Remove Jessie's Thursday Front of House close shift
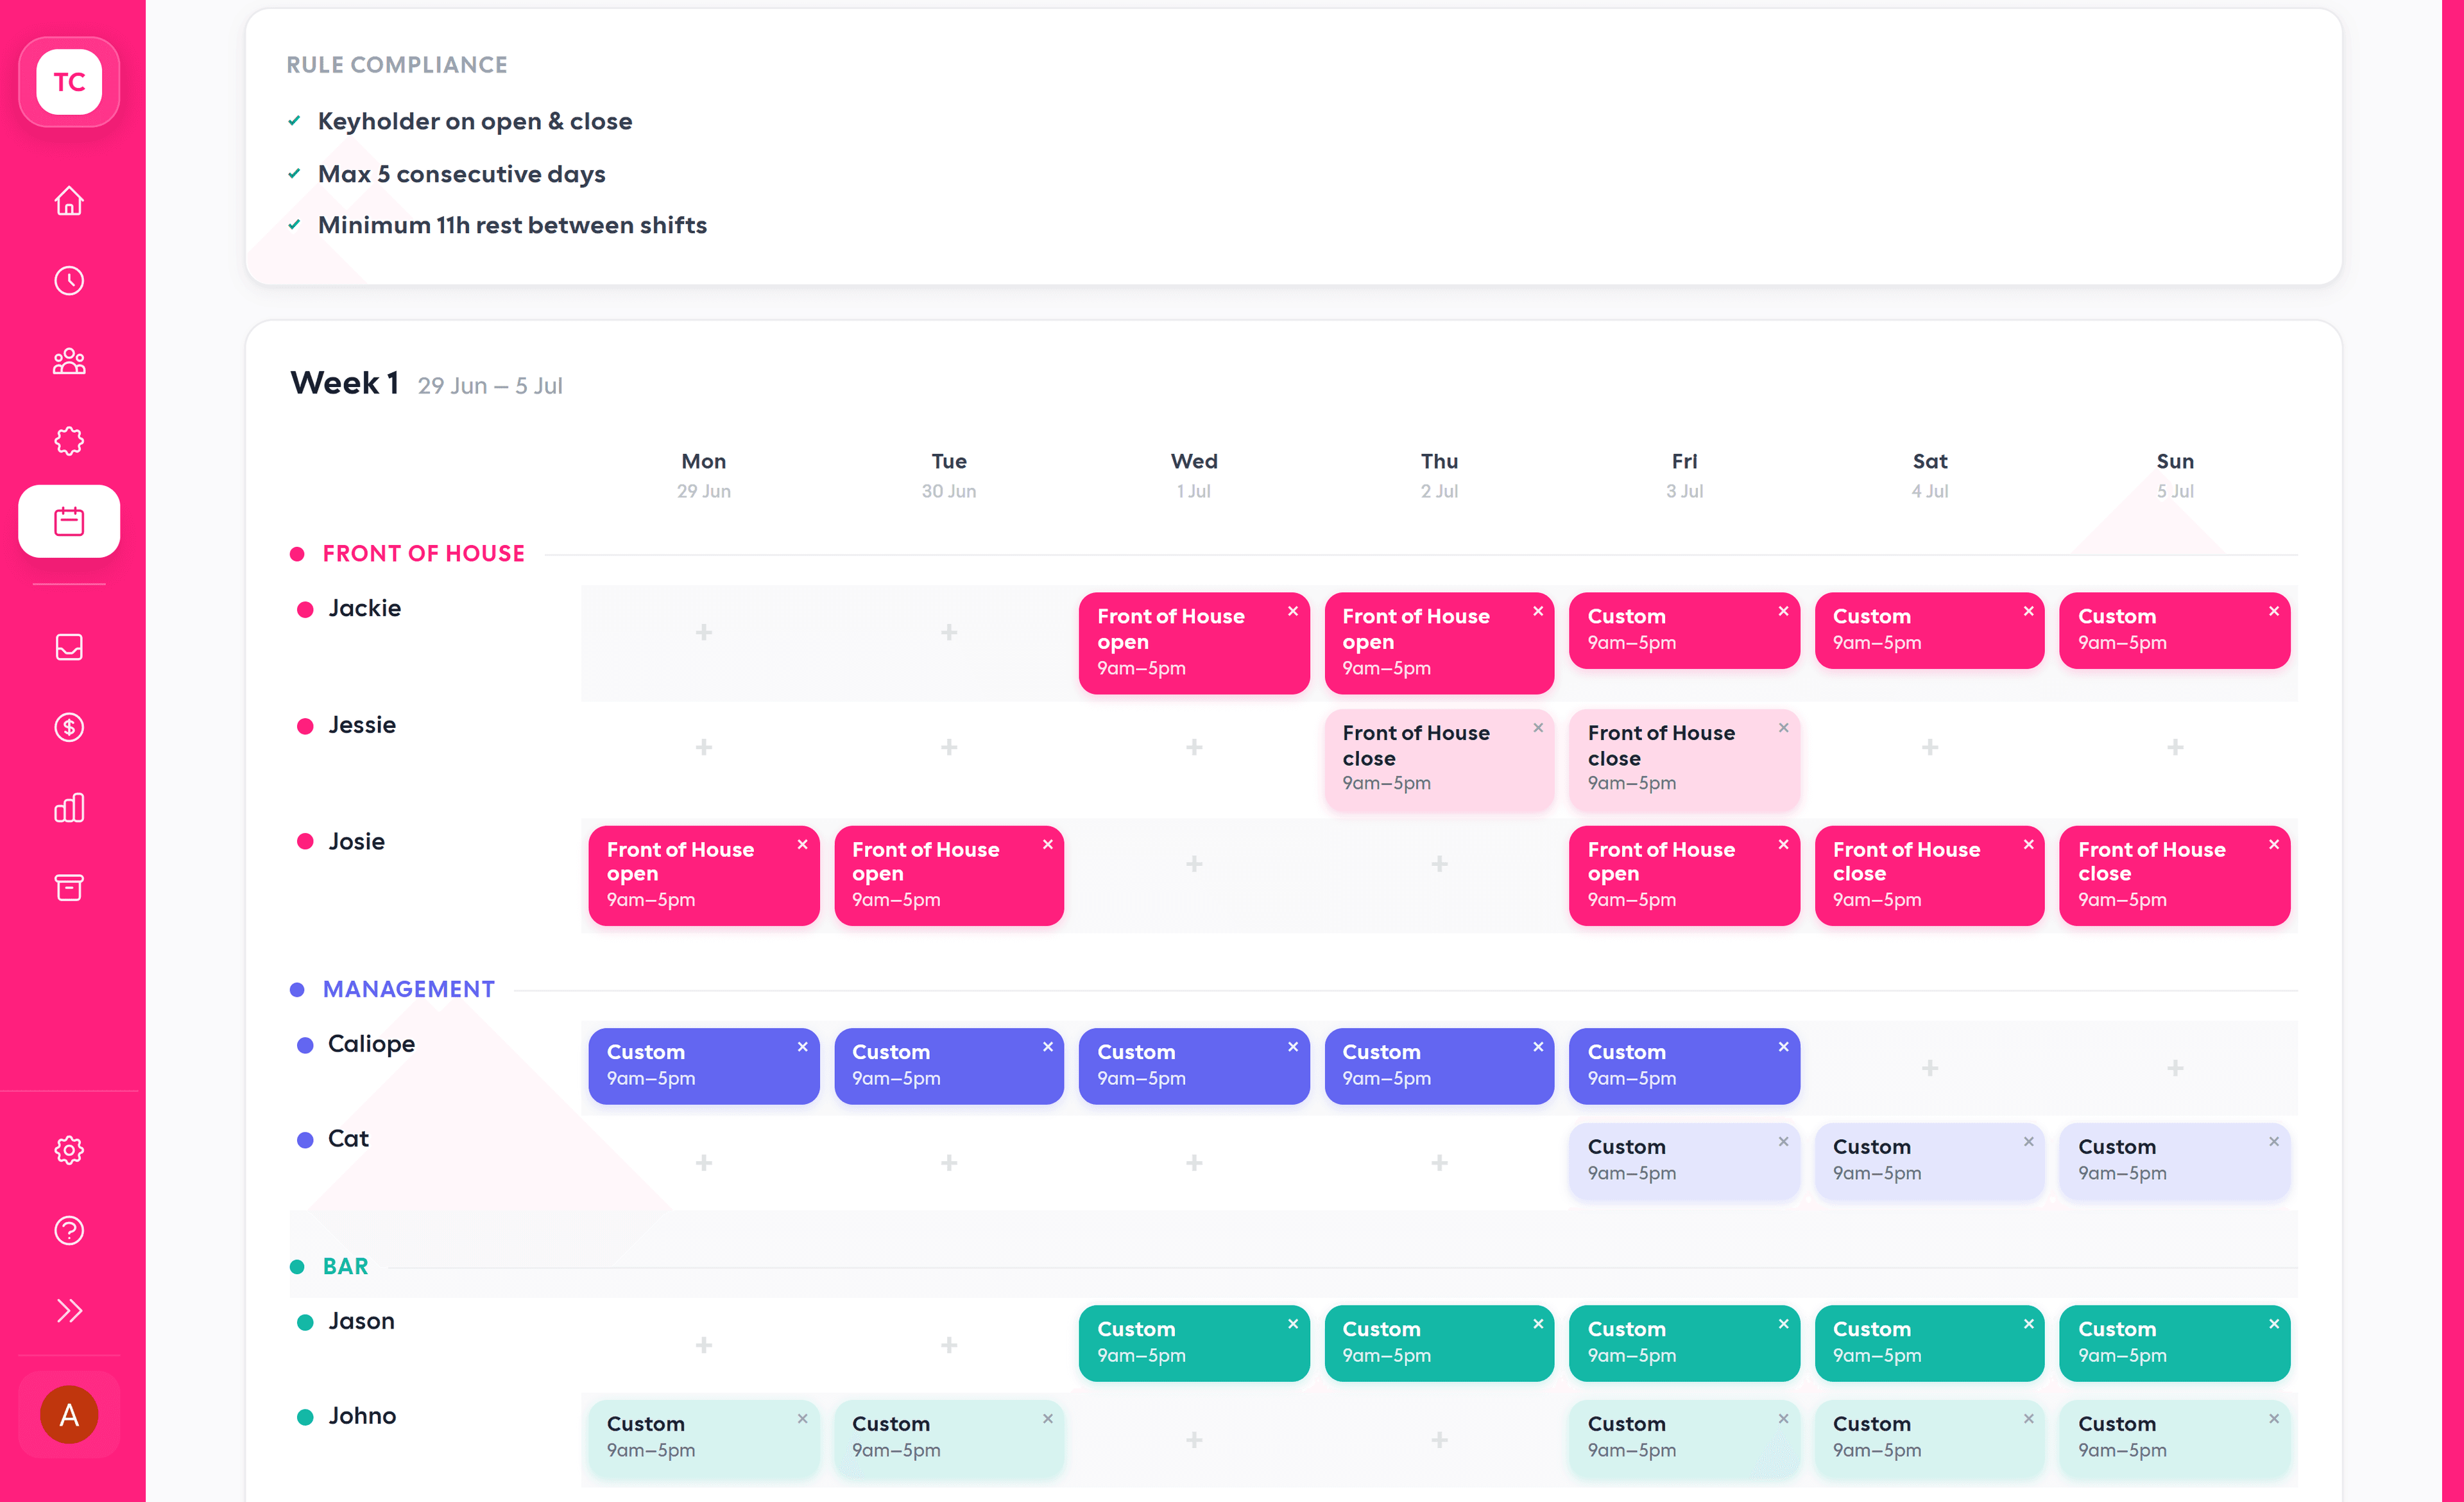Screen dimensions: 2464x1502 tap(1538, 728)
